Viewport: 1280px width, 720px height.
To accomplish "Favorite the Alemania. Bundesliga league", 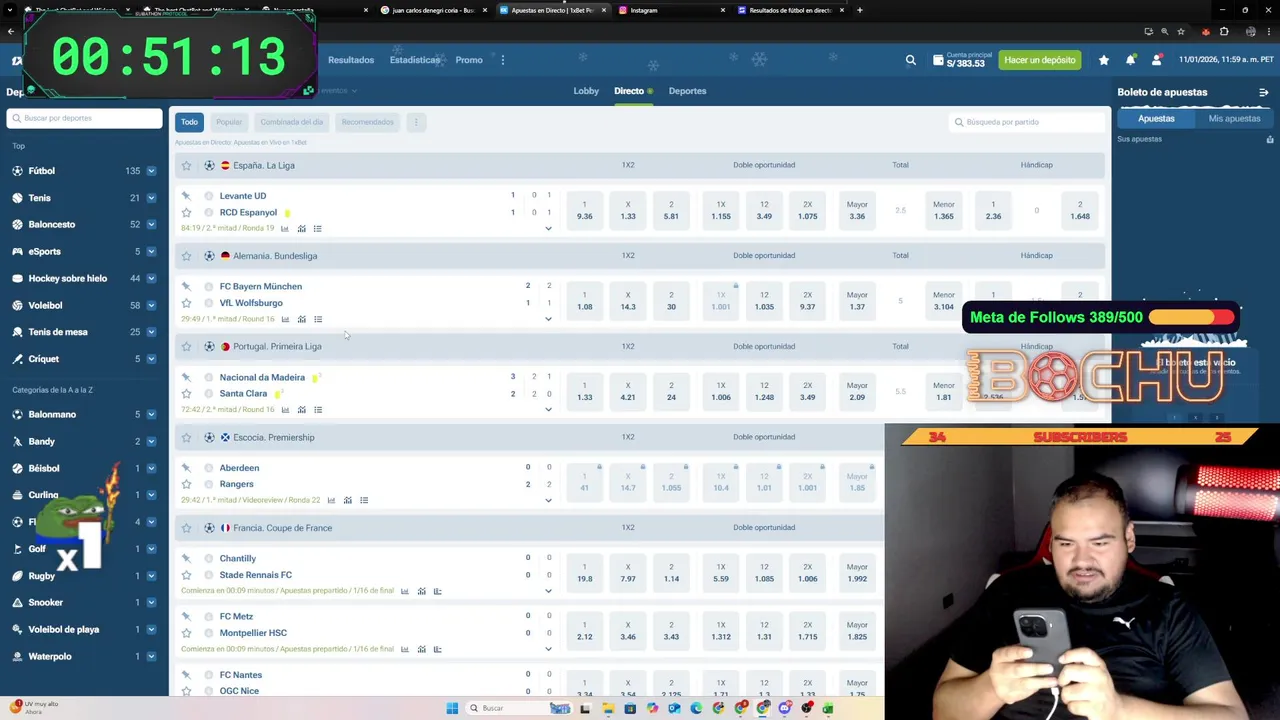I will 186,256.
